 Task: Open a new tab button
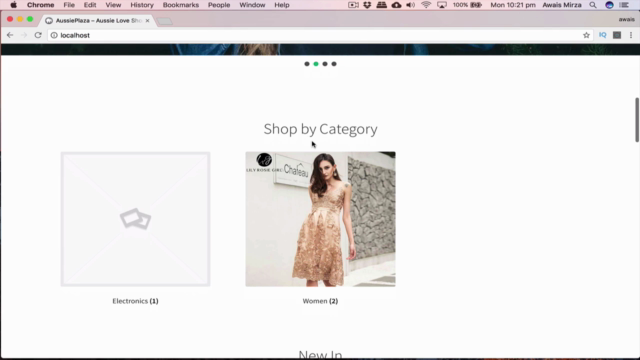pos(164,21)
